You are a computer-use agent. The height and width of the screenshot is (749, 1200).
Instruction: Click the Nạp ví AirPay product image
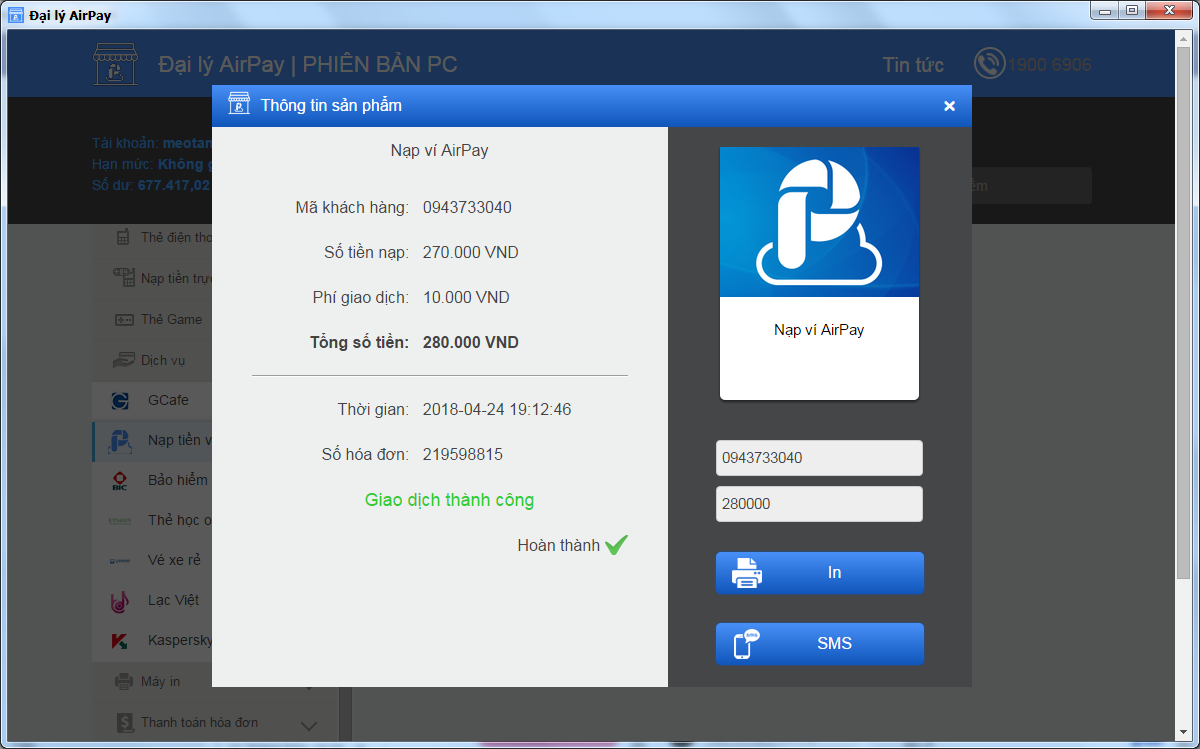tap(819, 222)
